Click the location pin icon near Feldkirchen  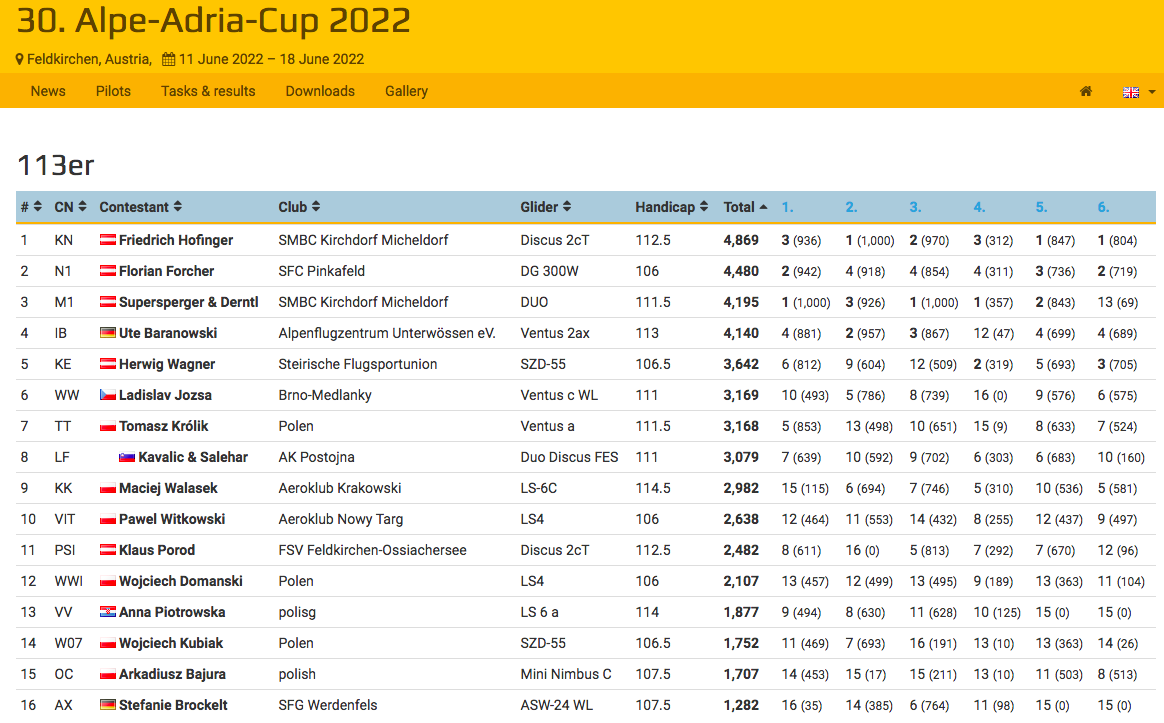(x=20, y=59)
